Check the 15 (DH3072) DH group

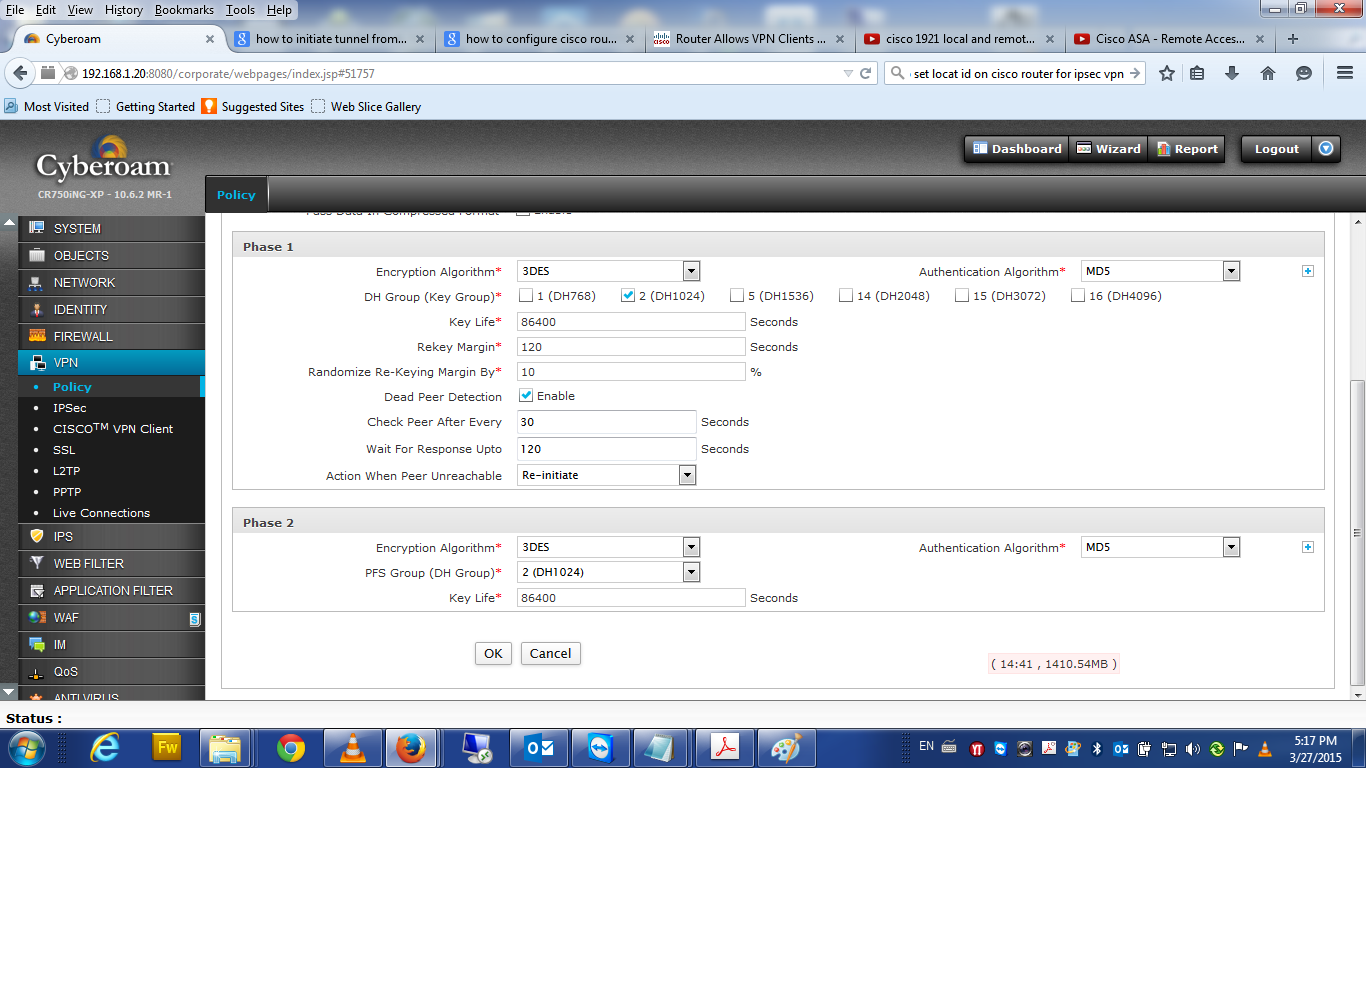tap(962, 295)
